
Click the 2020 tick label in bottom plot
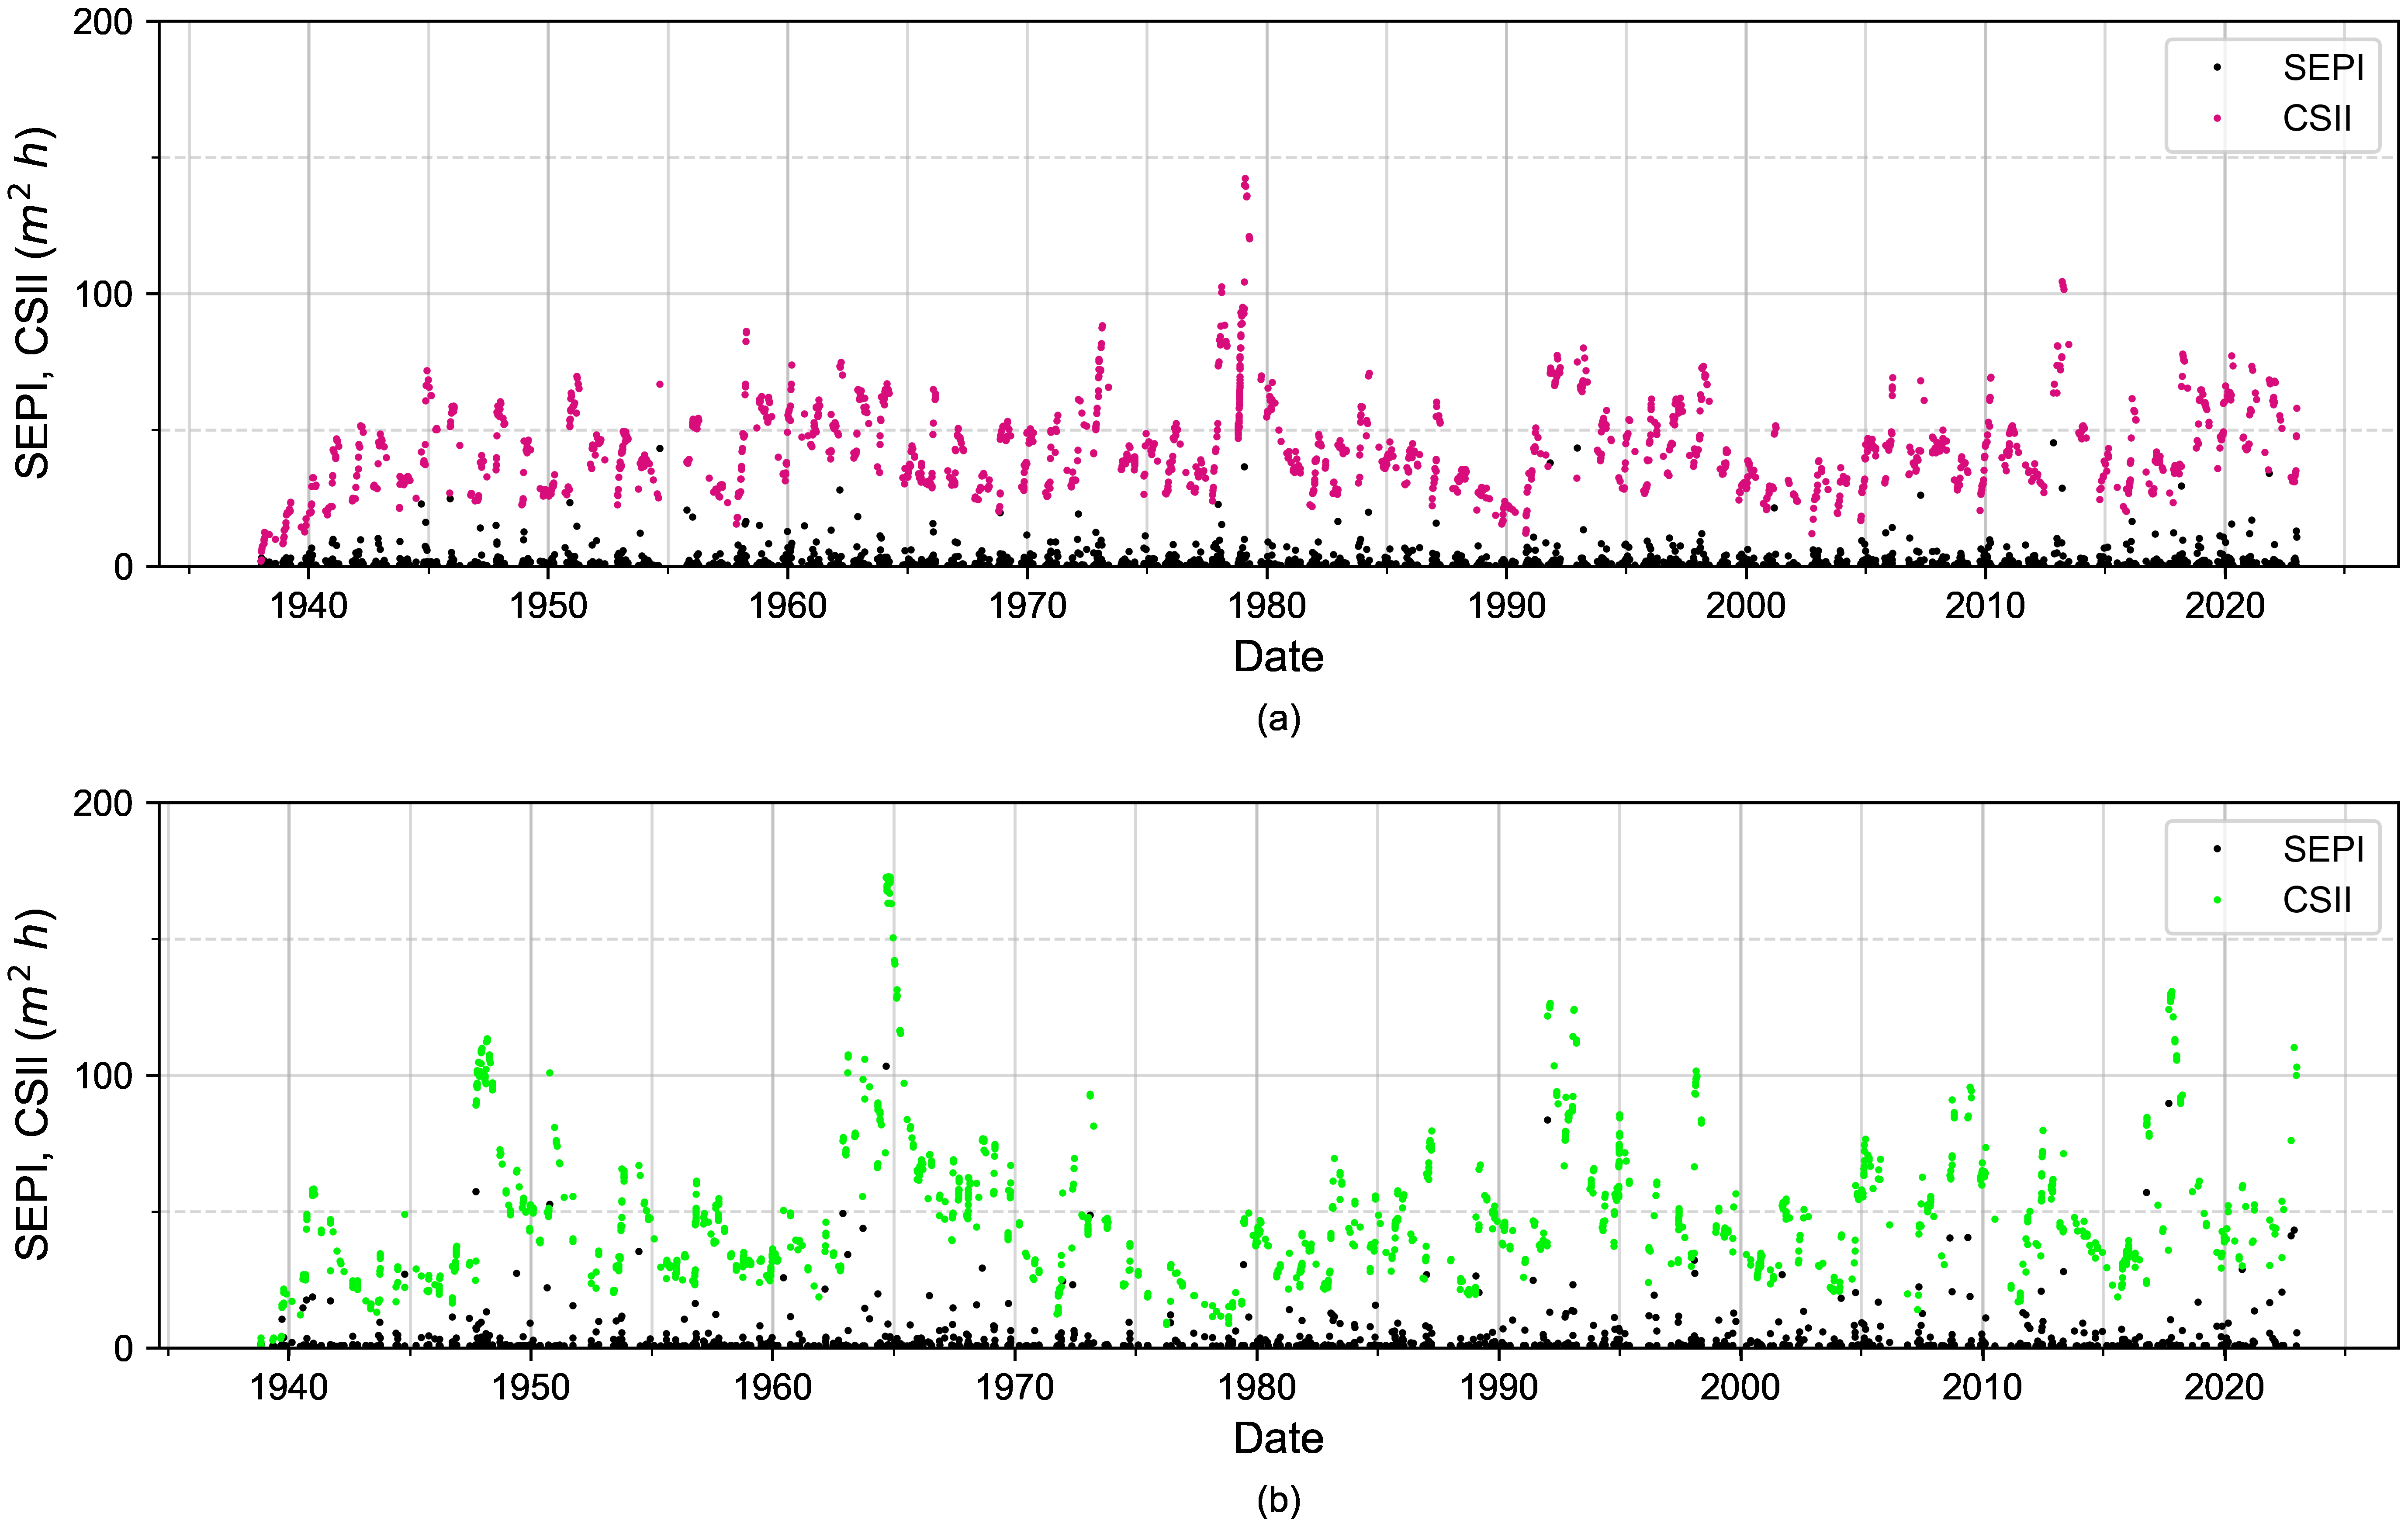[2224, 1388]
